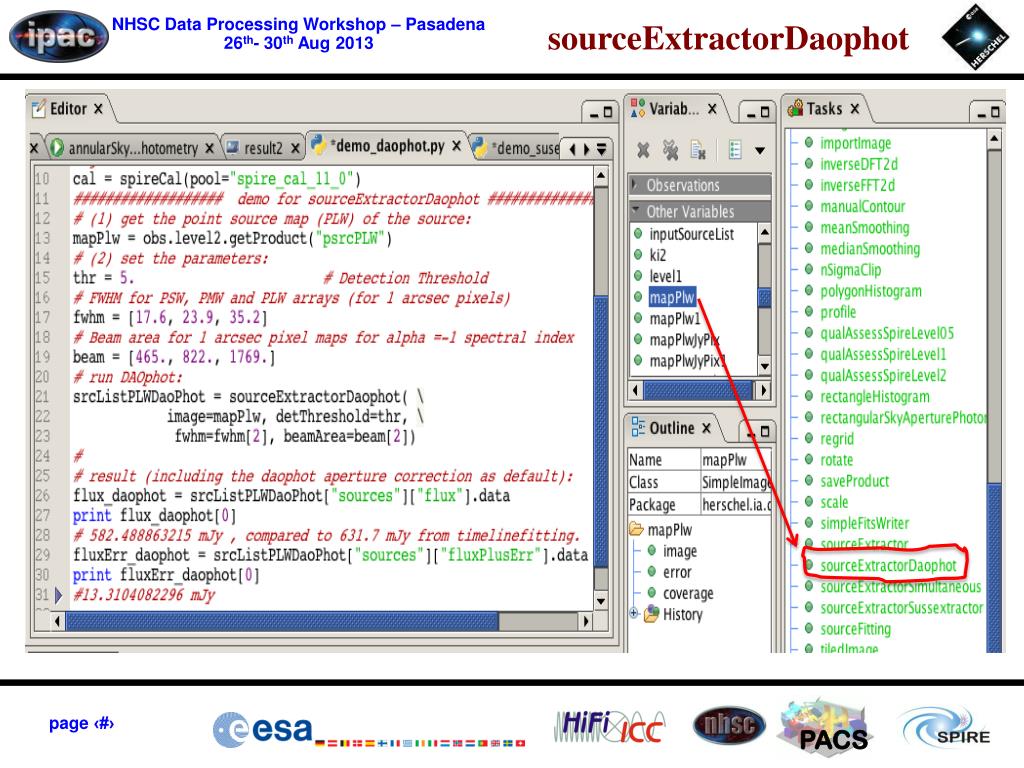
Task: Select the error item in Outline
Action: [677, 572]
